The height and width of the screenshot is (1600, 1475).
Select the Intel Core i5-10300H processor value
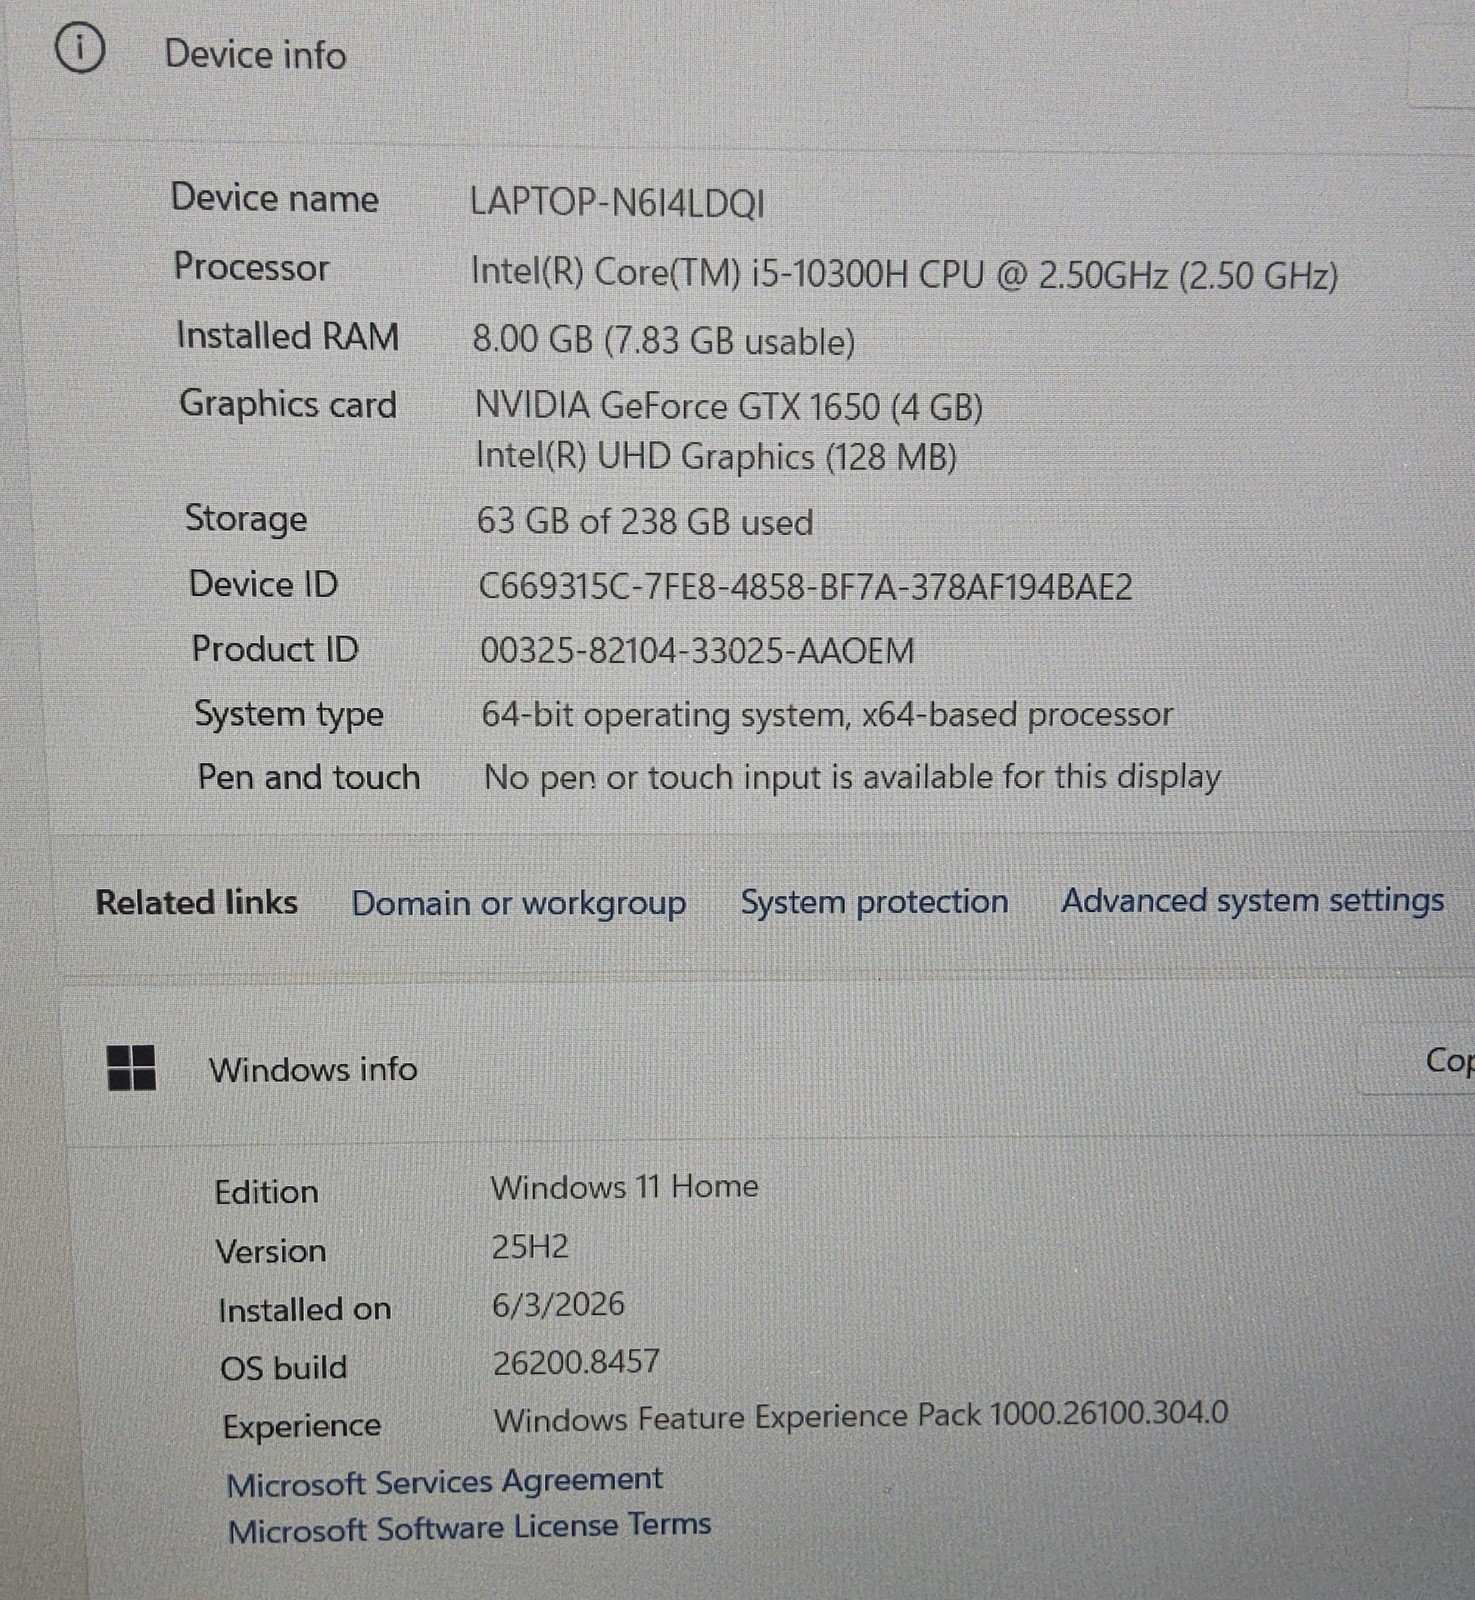point(904,274)
